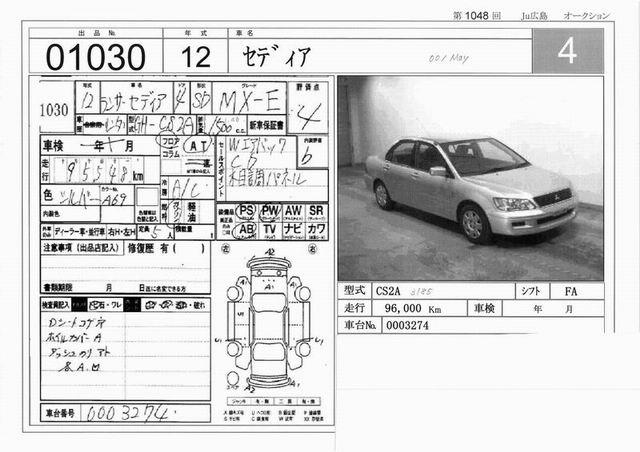Viewport: 640px width, 452px height.
Task: Click the Ju広島 venue label
Action: coord(534,16)
